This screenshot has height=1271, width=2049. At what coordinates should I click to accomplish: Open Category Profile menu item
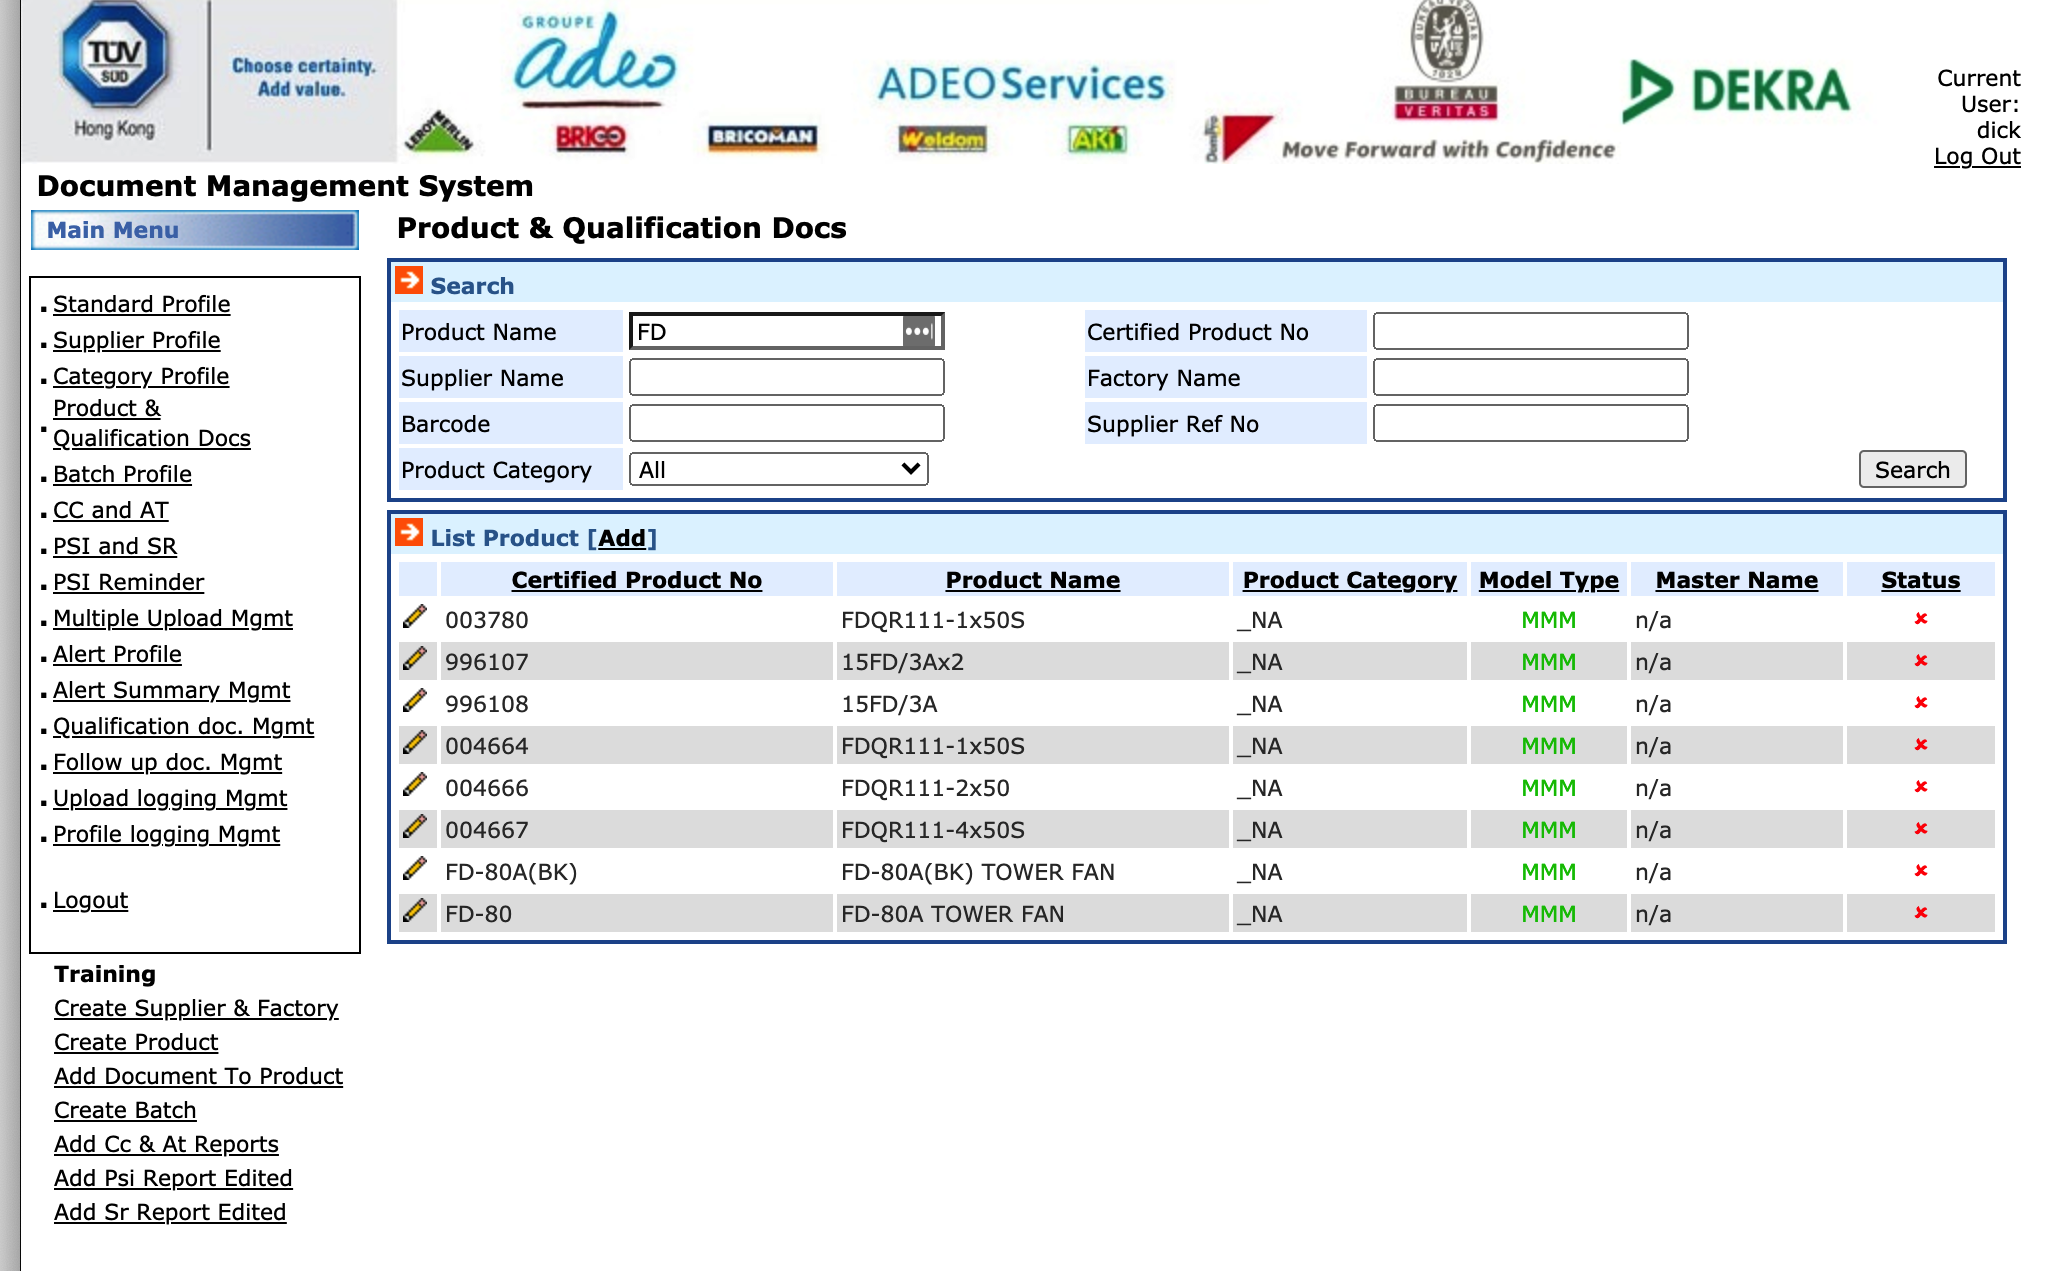141,376
